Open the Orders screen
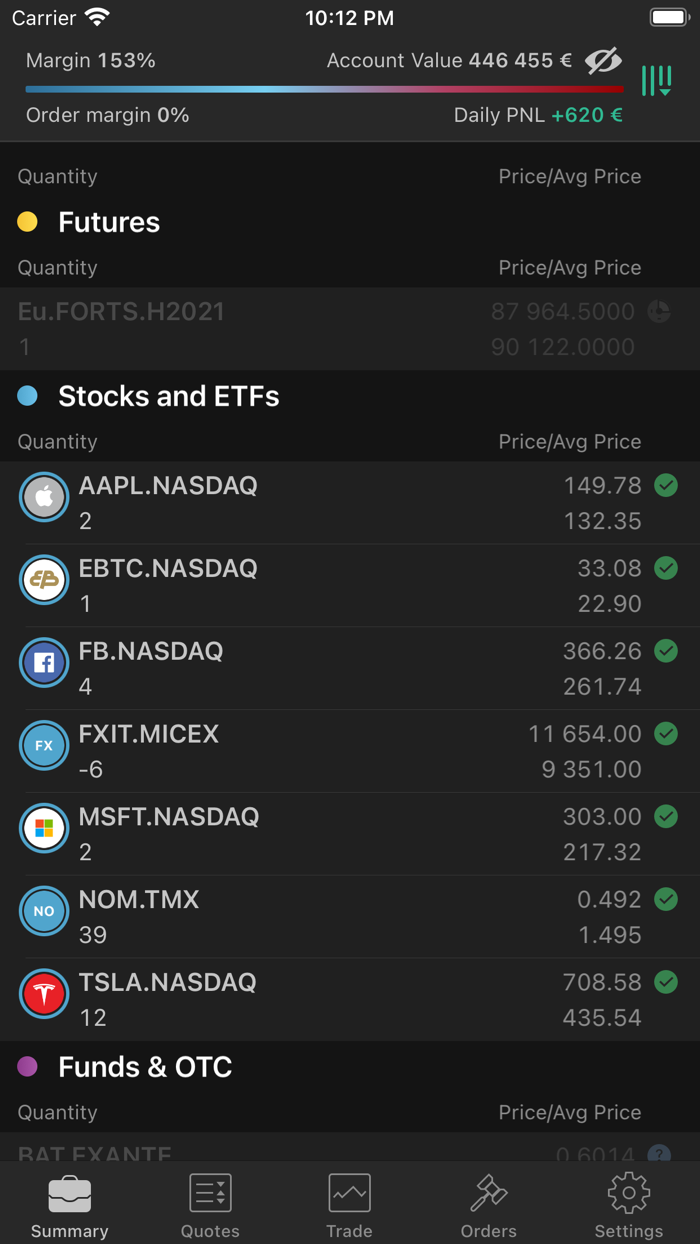The image size is (700, 1244). point(488,1203)
